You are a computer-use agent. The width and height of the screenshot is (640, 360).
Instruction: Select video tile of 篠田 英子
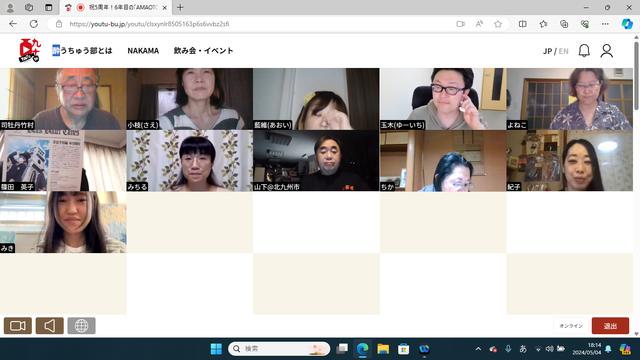click(63, 160)
